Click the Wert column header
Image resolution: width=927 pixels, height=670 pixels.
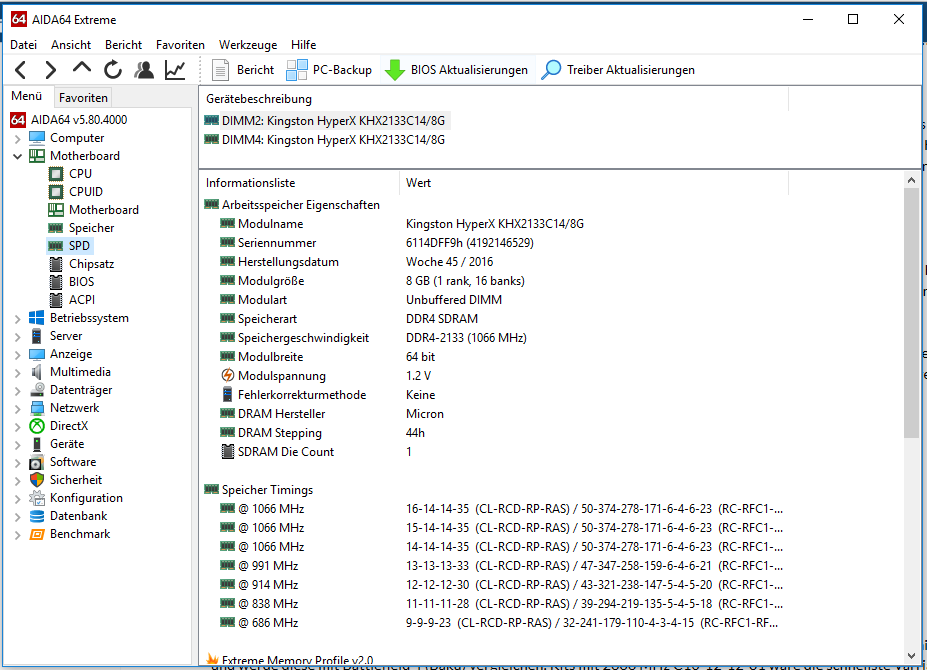coord(594,183)
